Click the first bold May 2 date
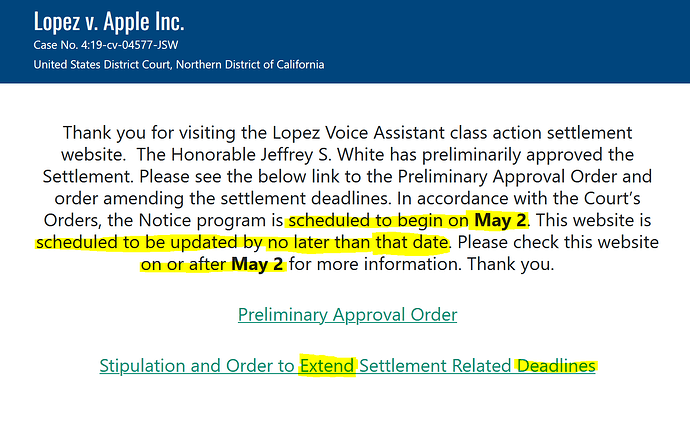This screenshot has width=690, height=432. (x=500, y=220)
